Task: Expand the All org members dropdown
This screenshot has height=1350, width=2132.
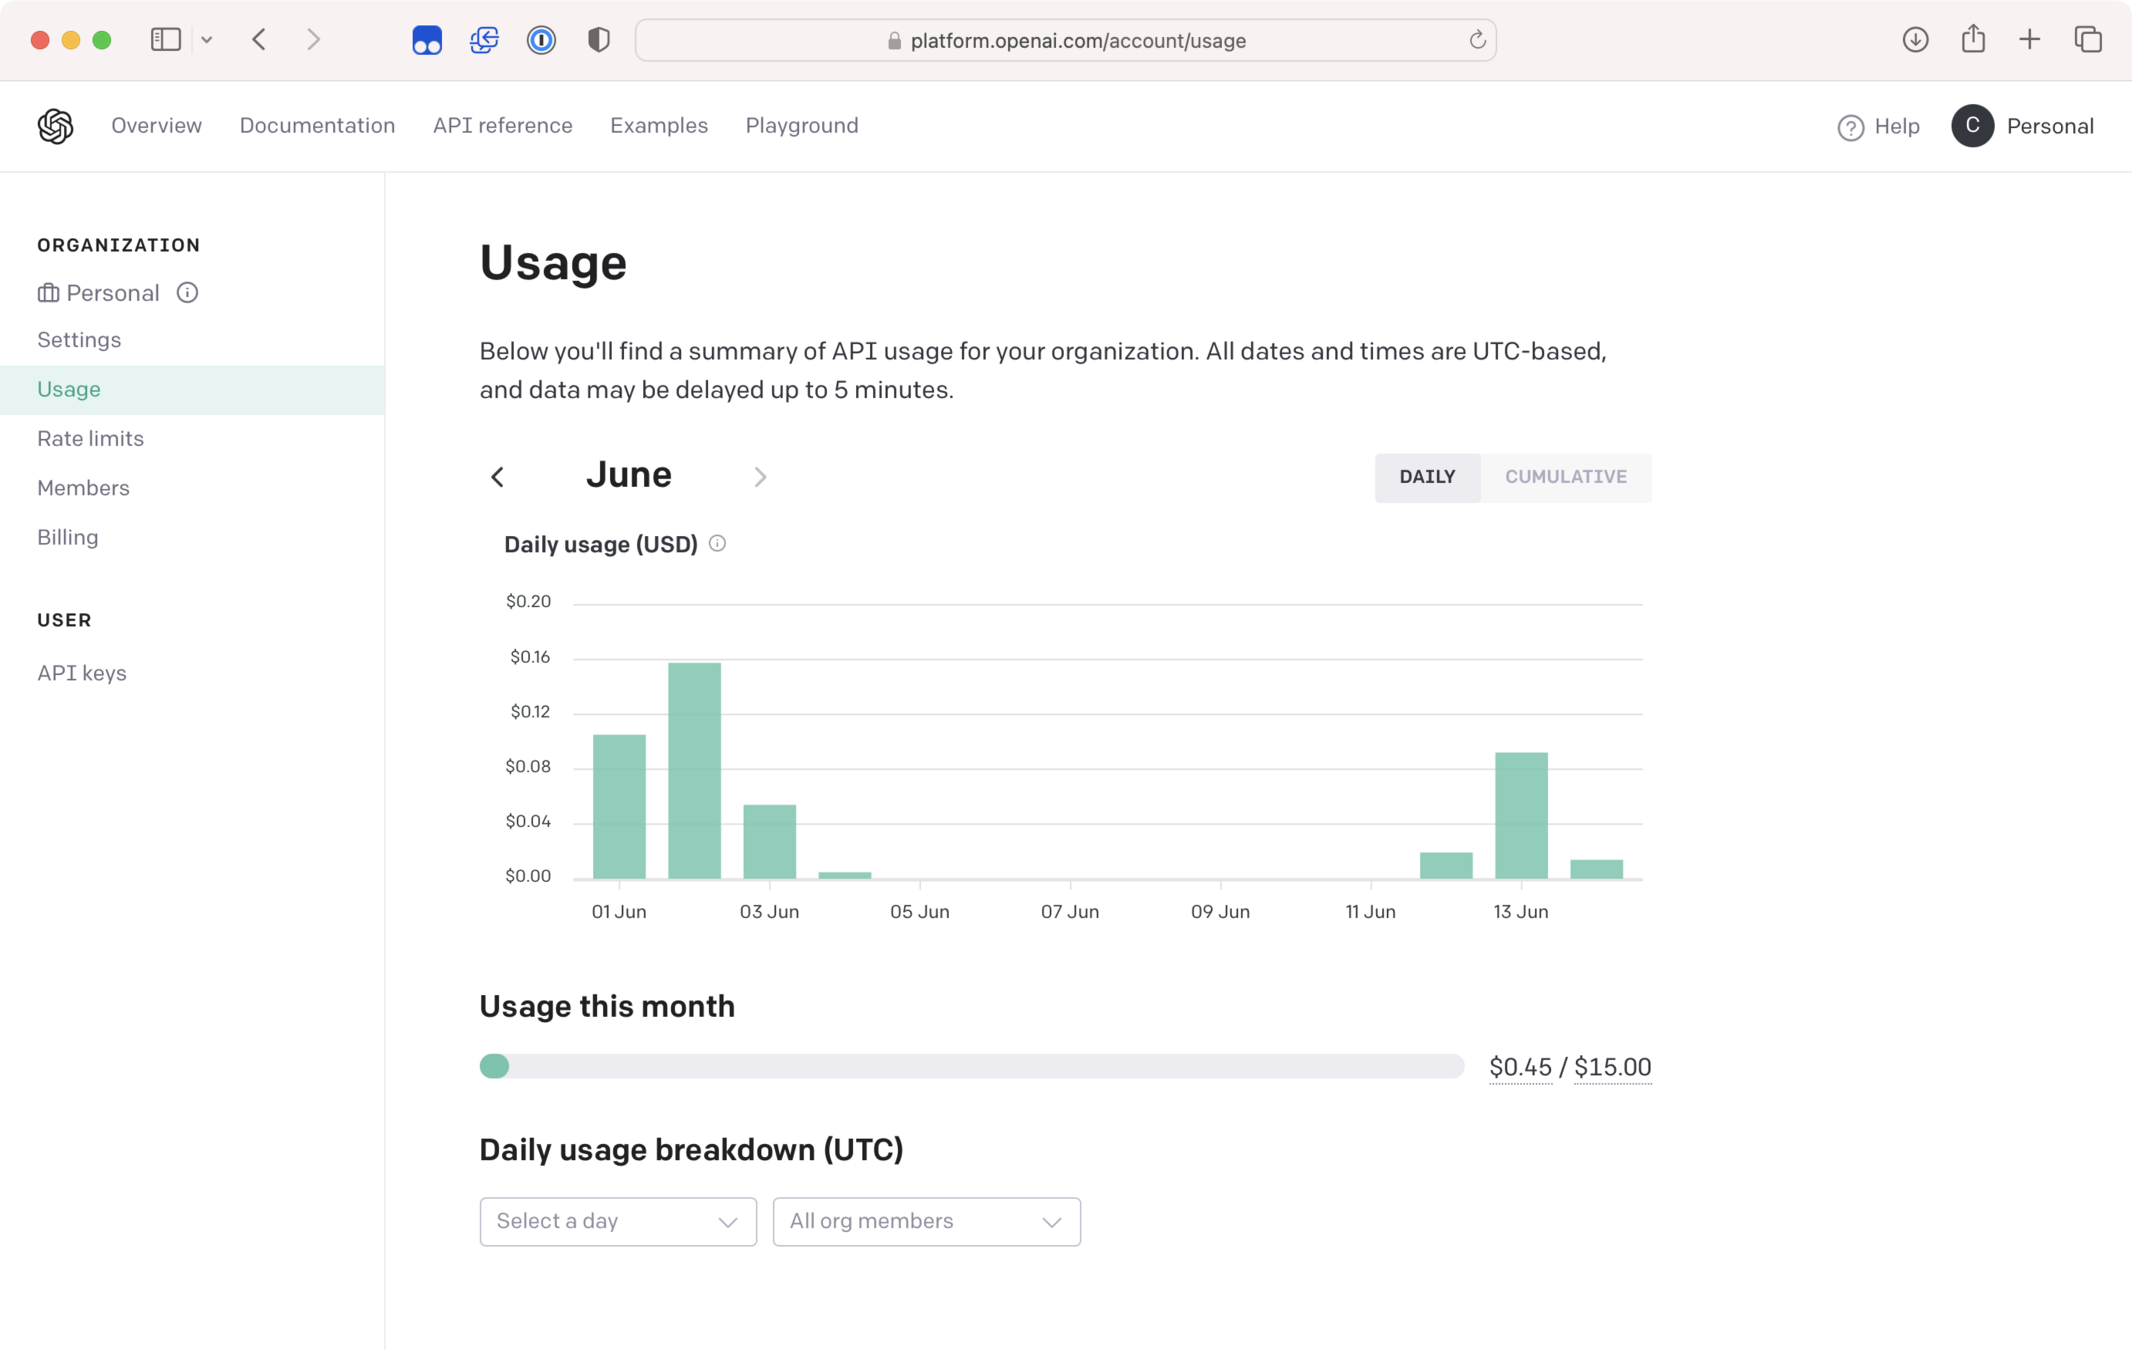Action: click(926, 1221)
